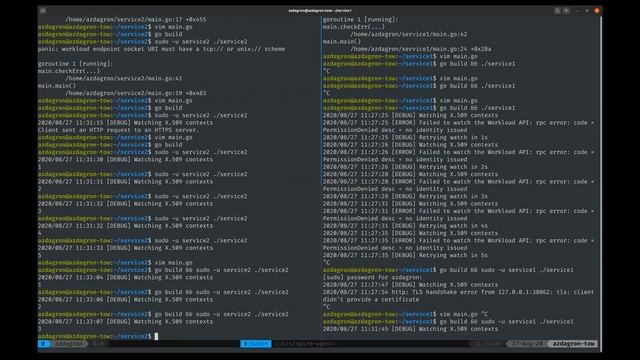Click the 11:31:45 DEBUG Watching X.509 line
Screen dimensions: 640x360
[410, 329]
